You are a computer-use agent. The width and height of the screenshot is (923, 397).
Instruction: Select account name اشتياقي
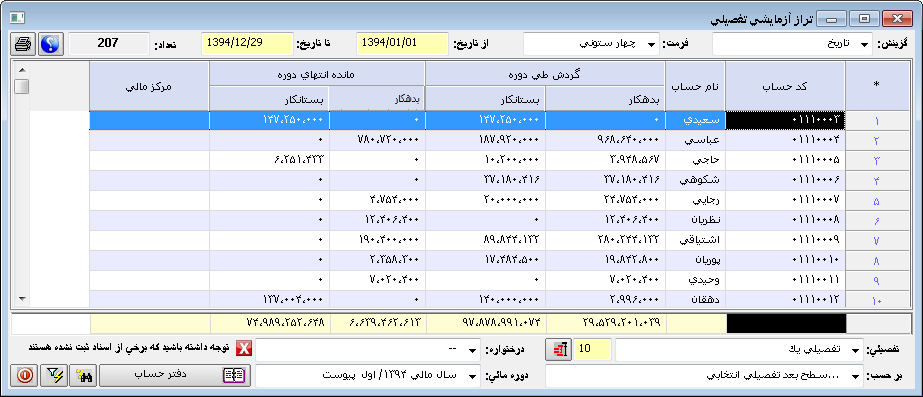coord(695,241)
